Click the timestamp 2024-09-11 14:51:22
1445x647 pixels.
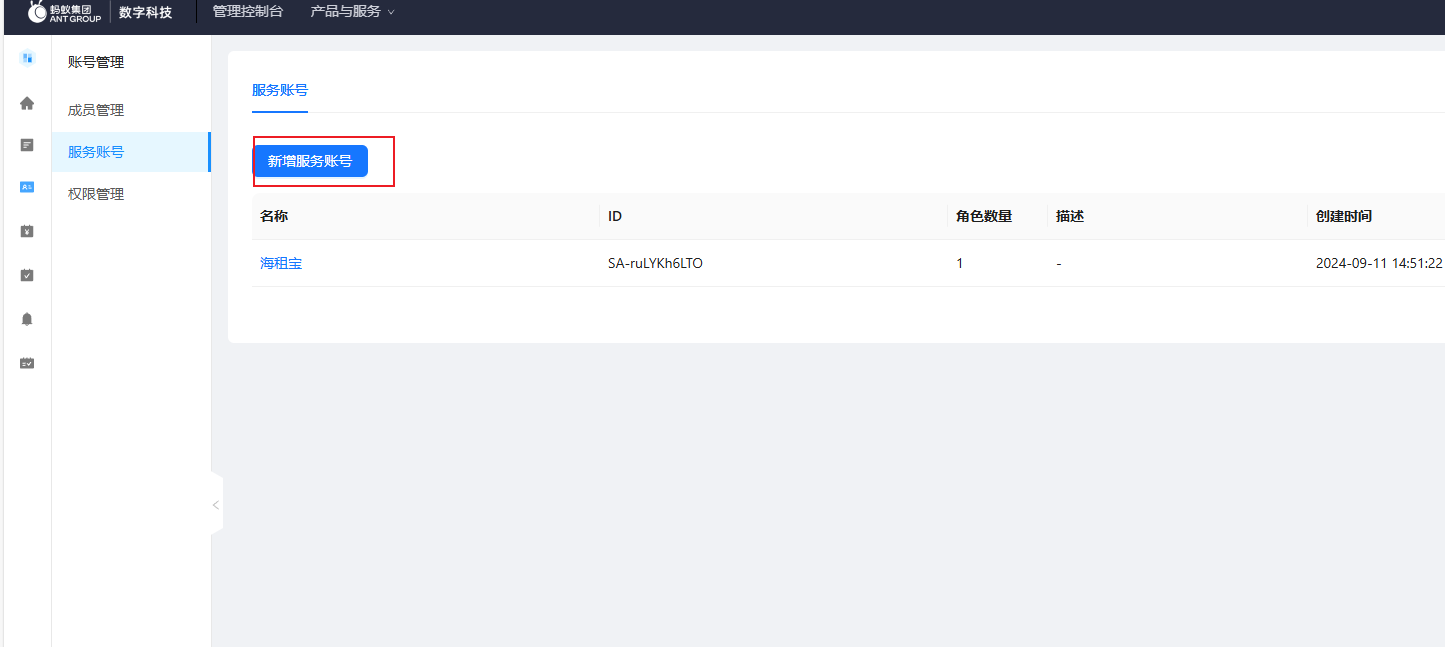click(1379, 263)
